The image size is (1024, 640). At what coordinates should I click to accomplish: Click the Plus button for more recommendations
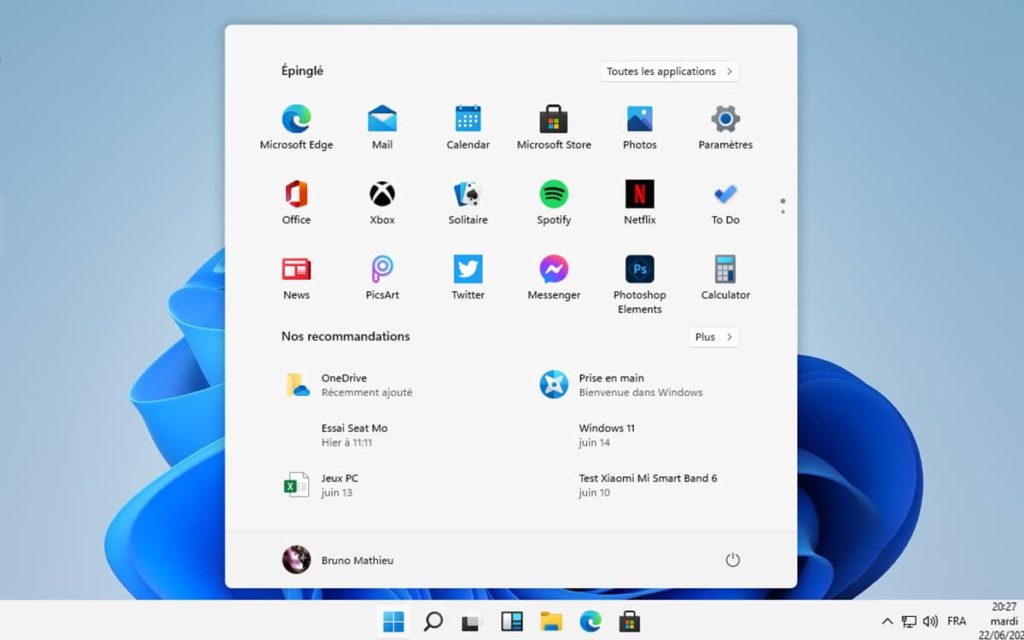tap(714, 337)
